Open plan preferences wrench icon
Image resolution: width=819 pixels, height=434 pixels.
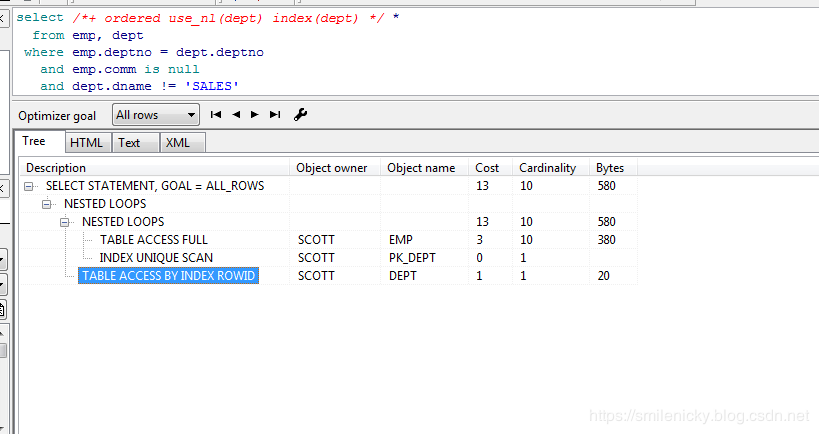click(x=300, y=114)
